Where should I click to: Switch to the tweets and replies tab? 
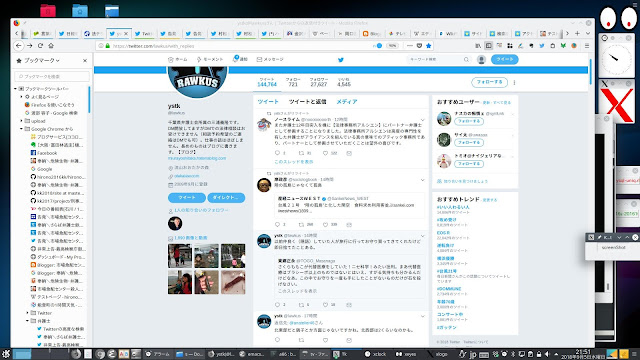[307, 102]
